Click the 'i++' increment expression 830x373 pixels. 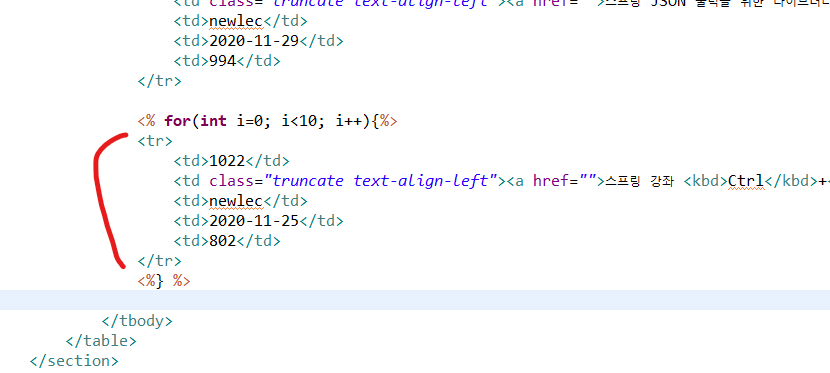[x=349, y=121]
